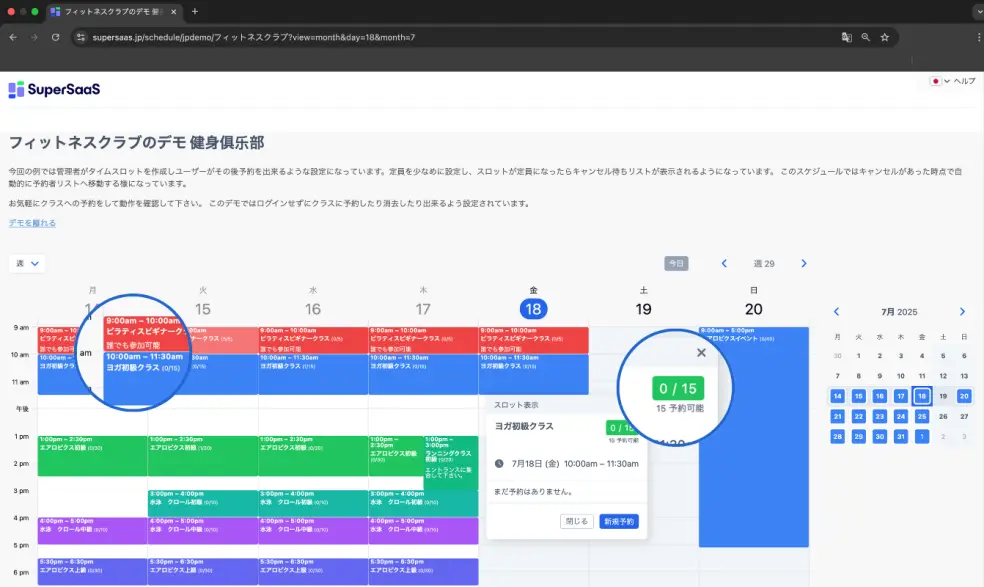This screenshot has height=587, width=984.
Task: Go back using the browser back arrow
Action: point(13,37)
